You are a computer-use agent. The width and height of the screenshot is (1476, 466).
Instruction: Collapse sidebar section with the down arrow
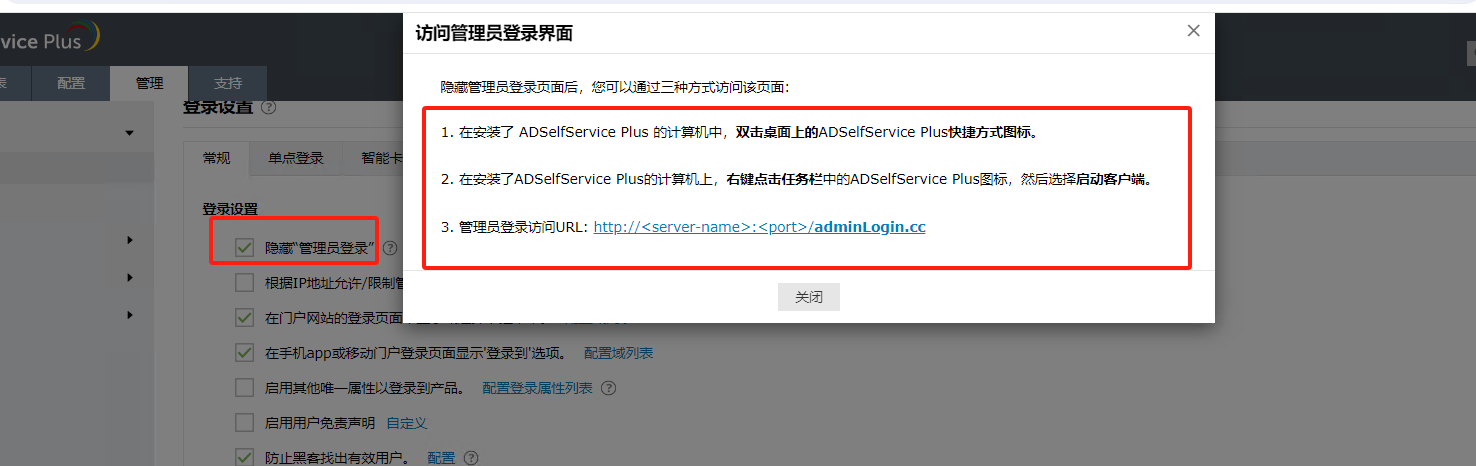tap(129, 133)
